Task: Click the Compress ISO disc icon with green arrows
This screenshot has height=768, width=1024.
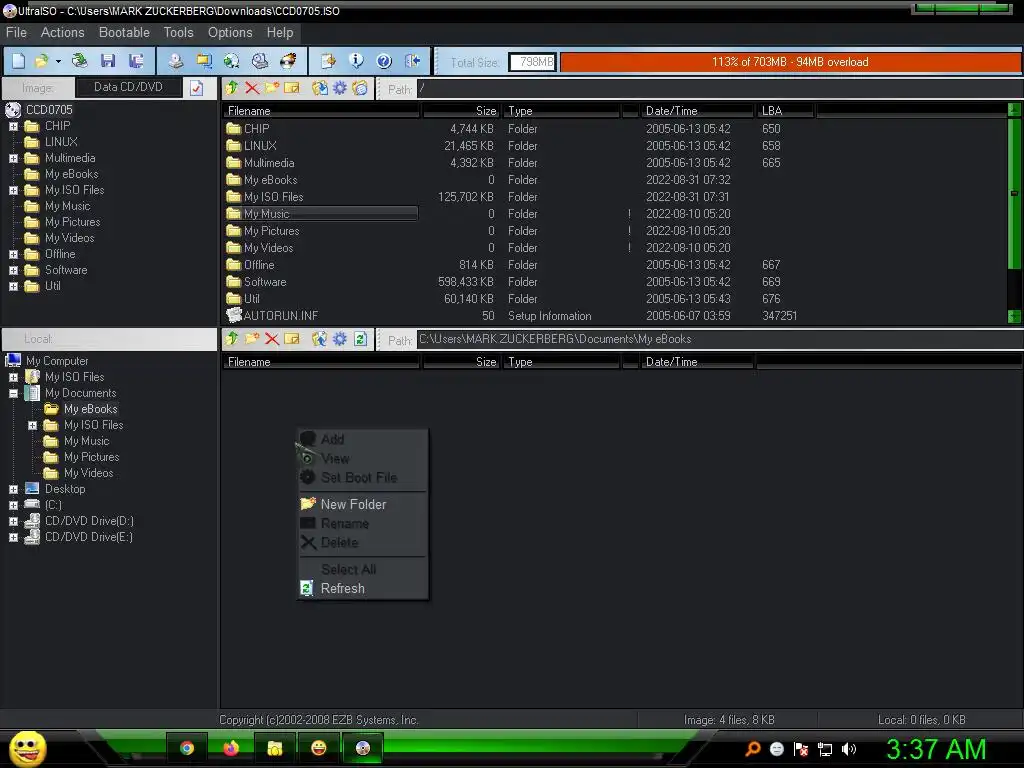Action: tap(232, 61)
